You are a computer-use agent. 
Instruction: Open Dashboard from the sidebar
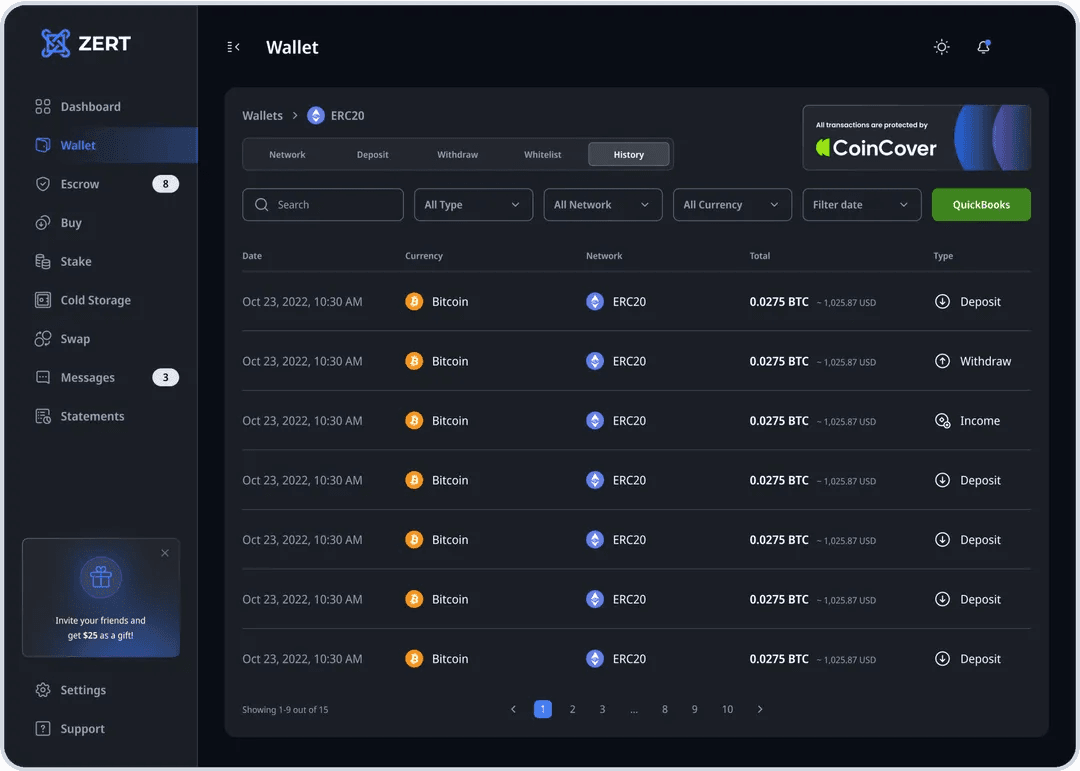coord(90,107)
